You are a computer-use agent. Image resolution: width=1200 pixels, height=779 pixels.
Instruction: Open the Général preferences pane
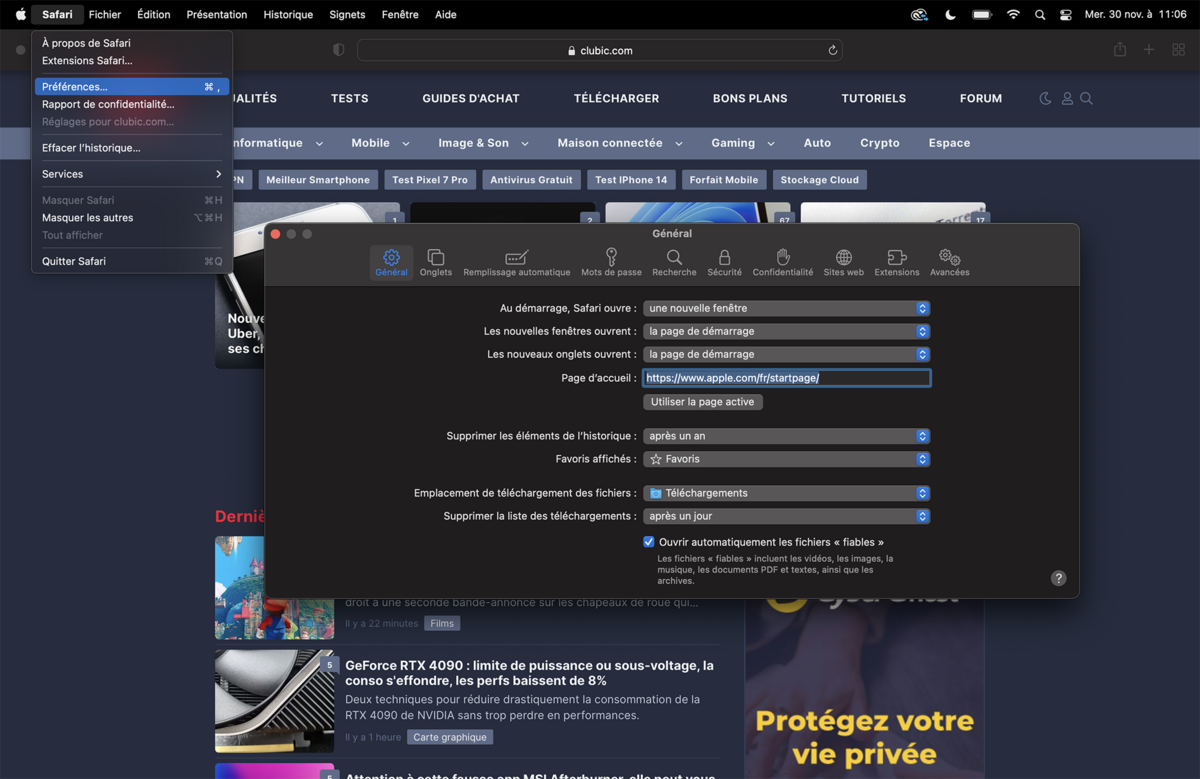(391, 263)
